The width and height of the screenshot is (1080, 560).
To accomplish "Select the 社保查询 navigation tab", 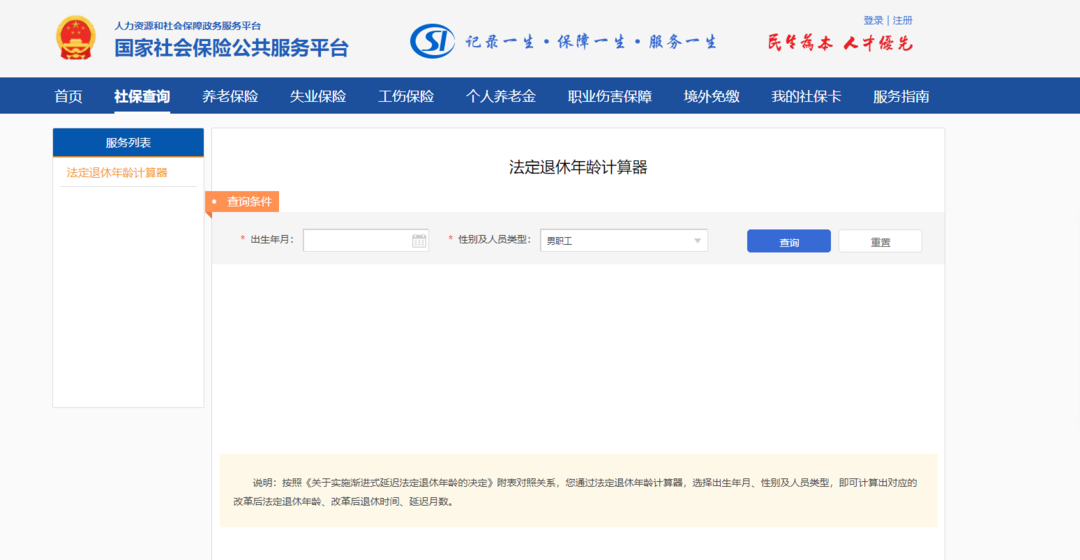I will click(142, 96).
